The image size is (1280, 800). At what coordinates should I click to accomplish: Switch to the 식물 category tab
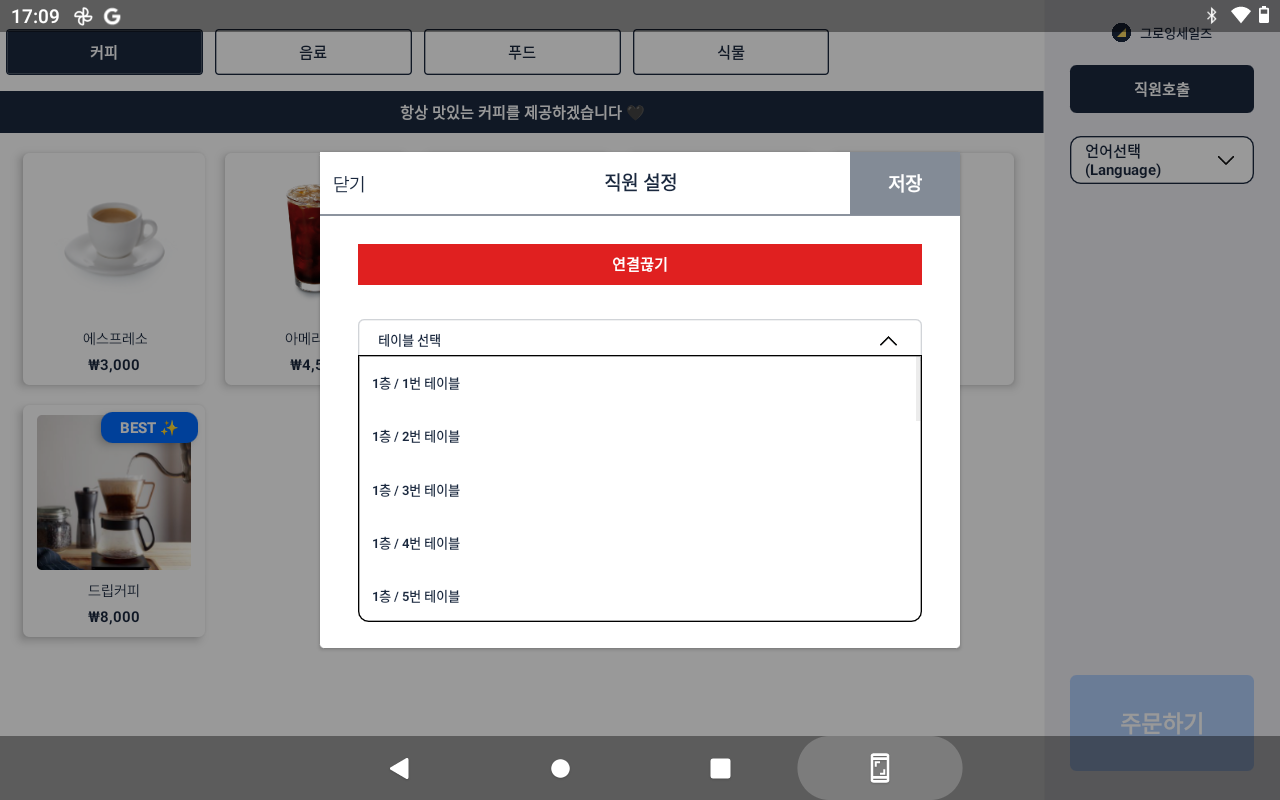(x=731, y=52)
